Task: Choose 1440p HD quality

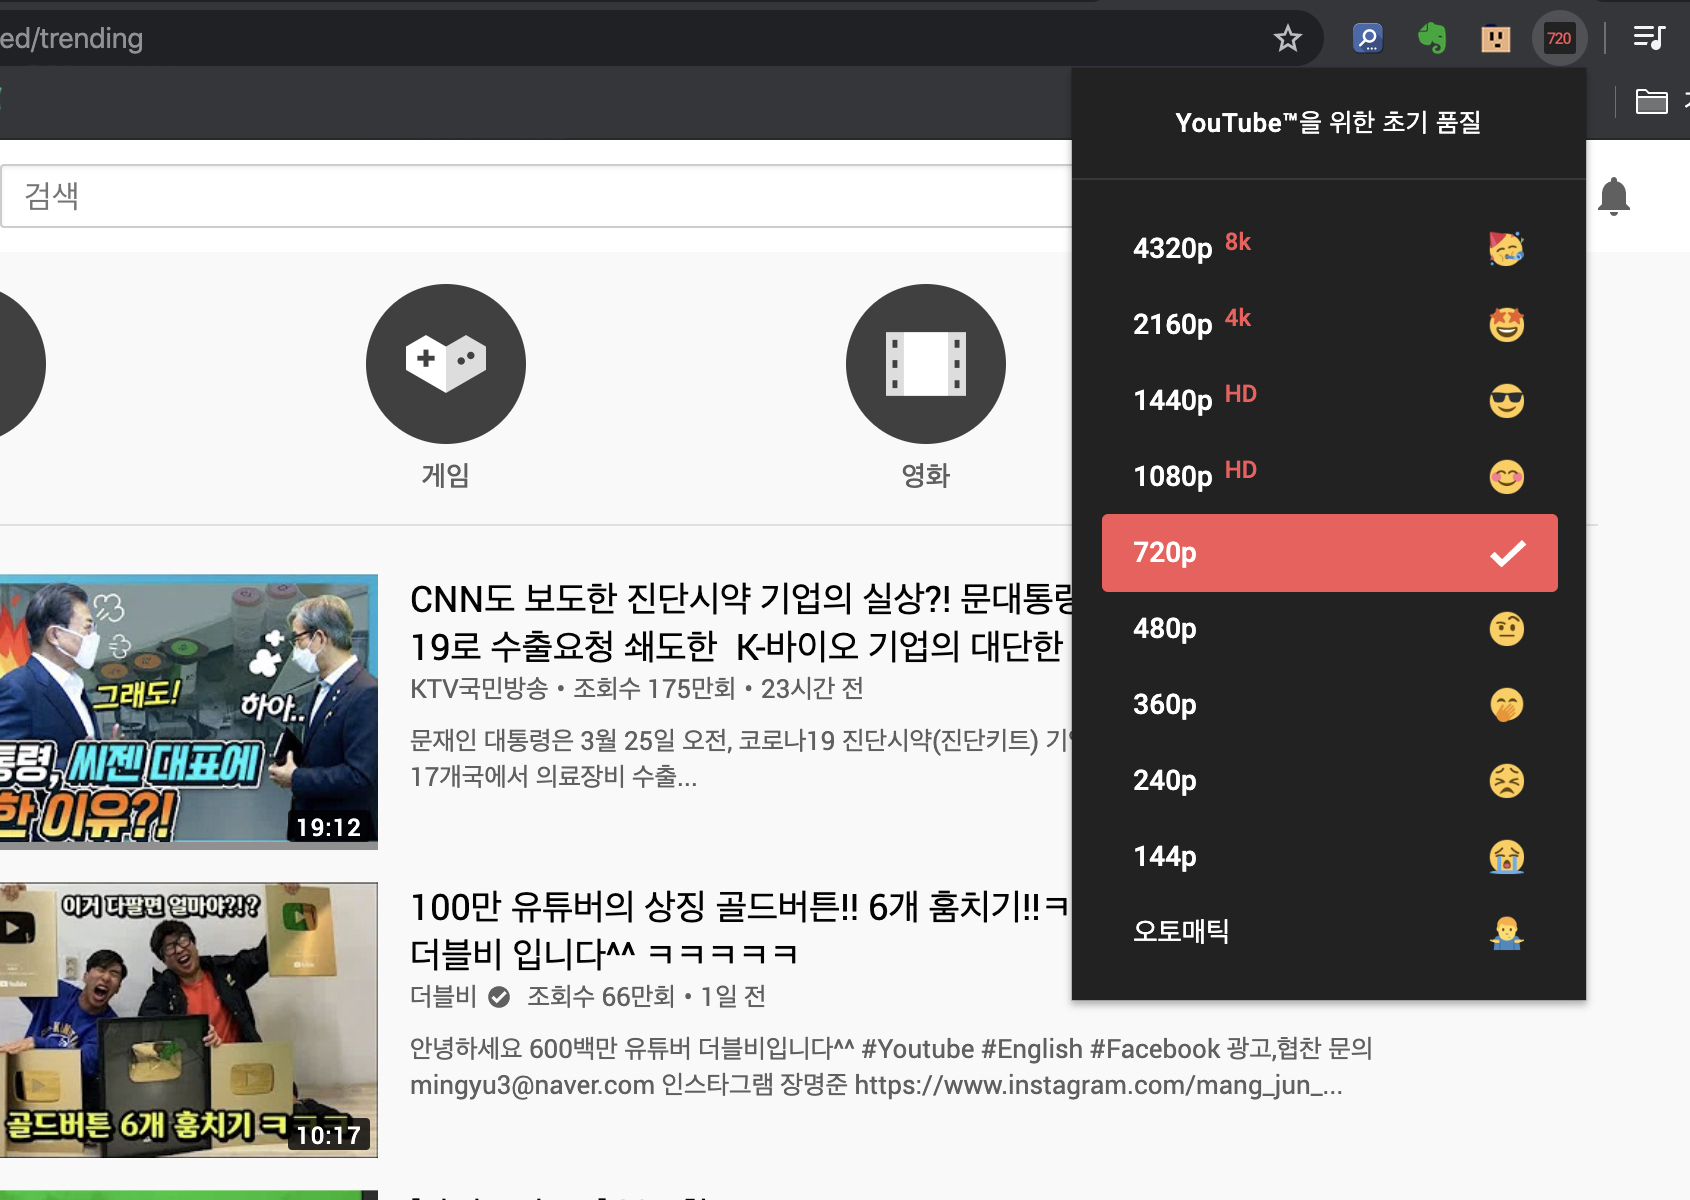Action: coord(1329,400)
